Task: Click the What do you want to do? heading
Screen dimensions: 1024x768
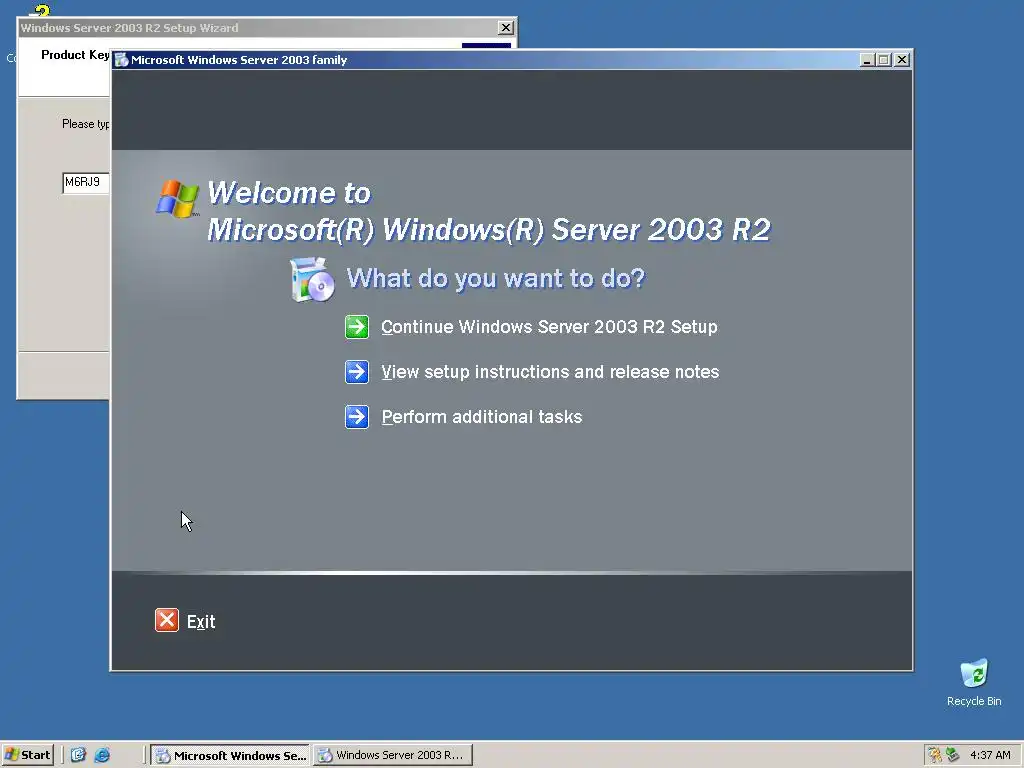Action: [x=496, y=278]
